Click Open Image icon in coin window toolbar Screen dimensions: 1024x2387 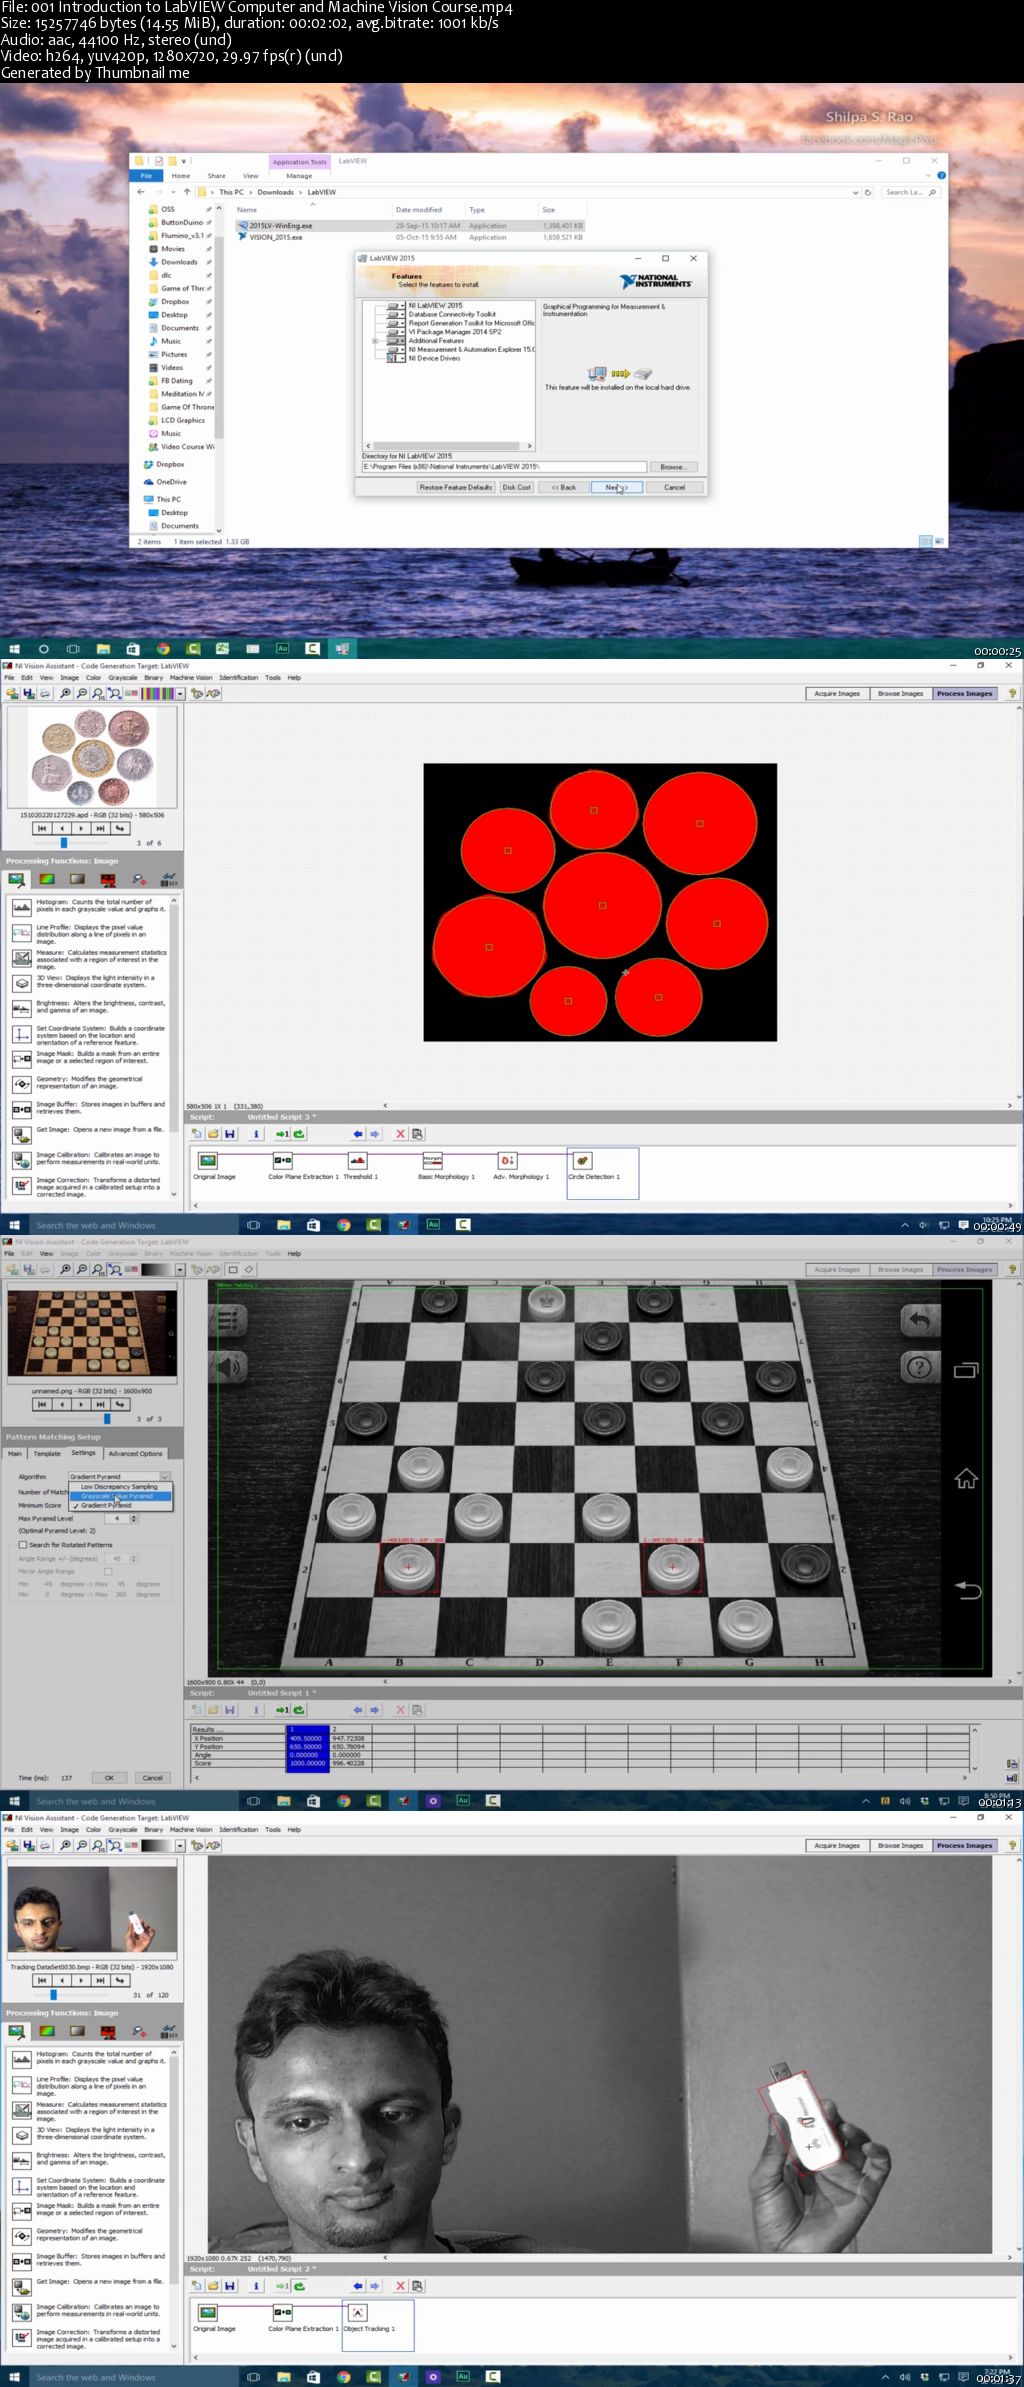tap(12, 693)
